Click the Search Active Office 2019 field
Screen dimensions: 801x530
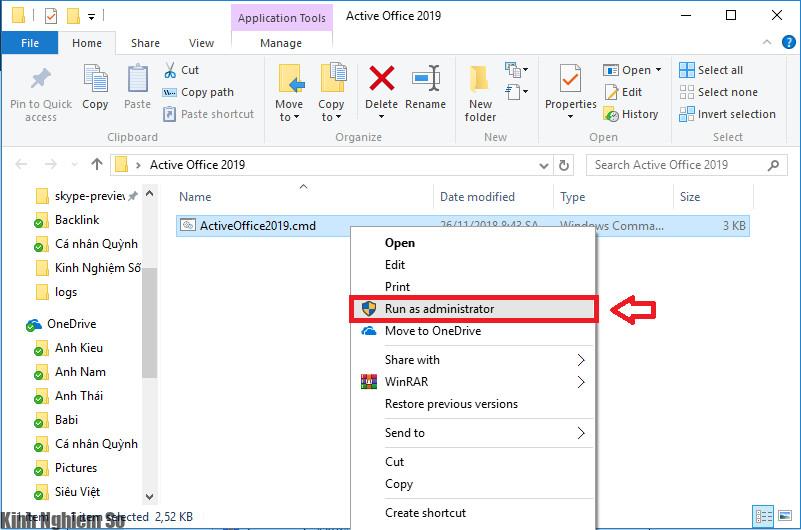click(686, 165)
